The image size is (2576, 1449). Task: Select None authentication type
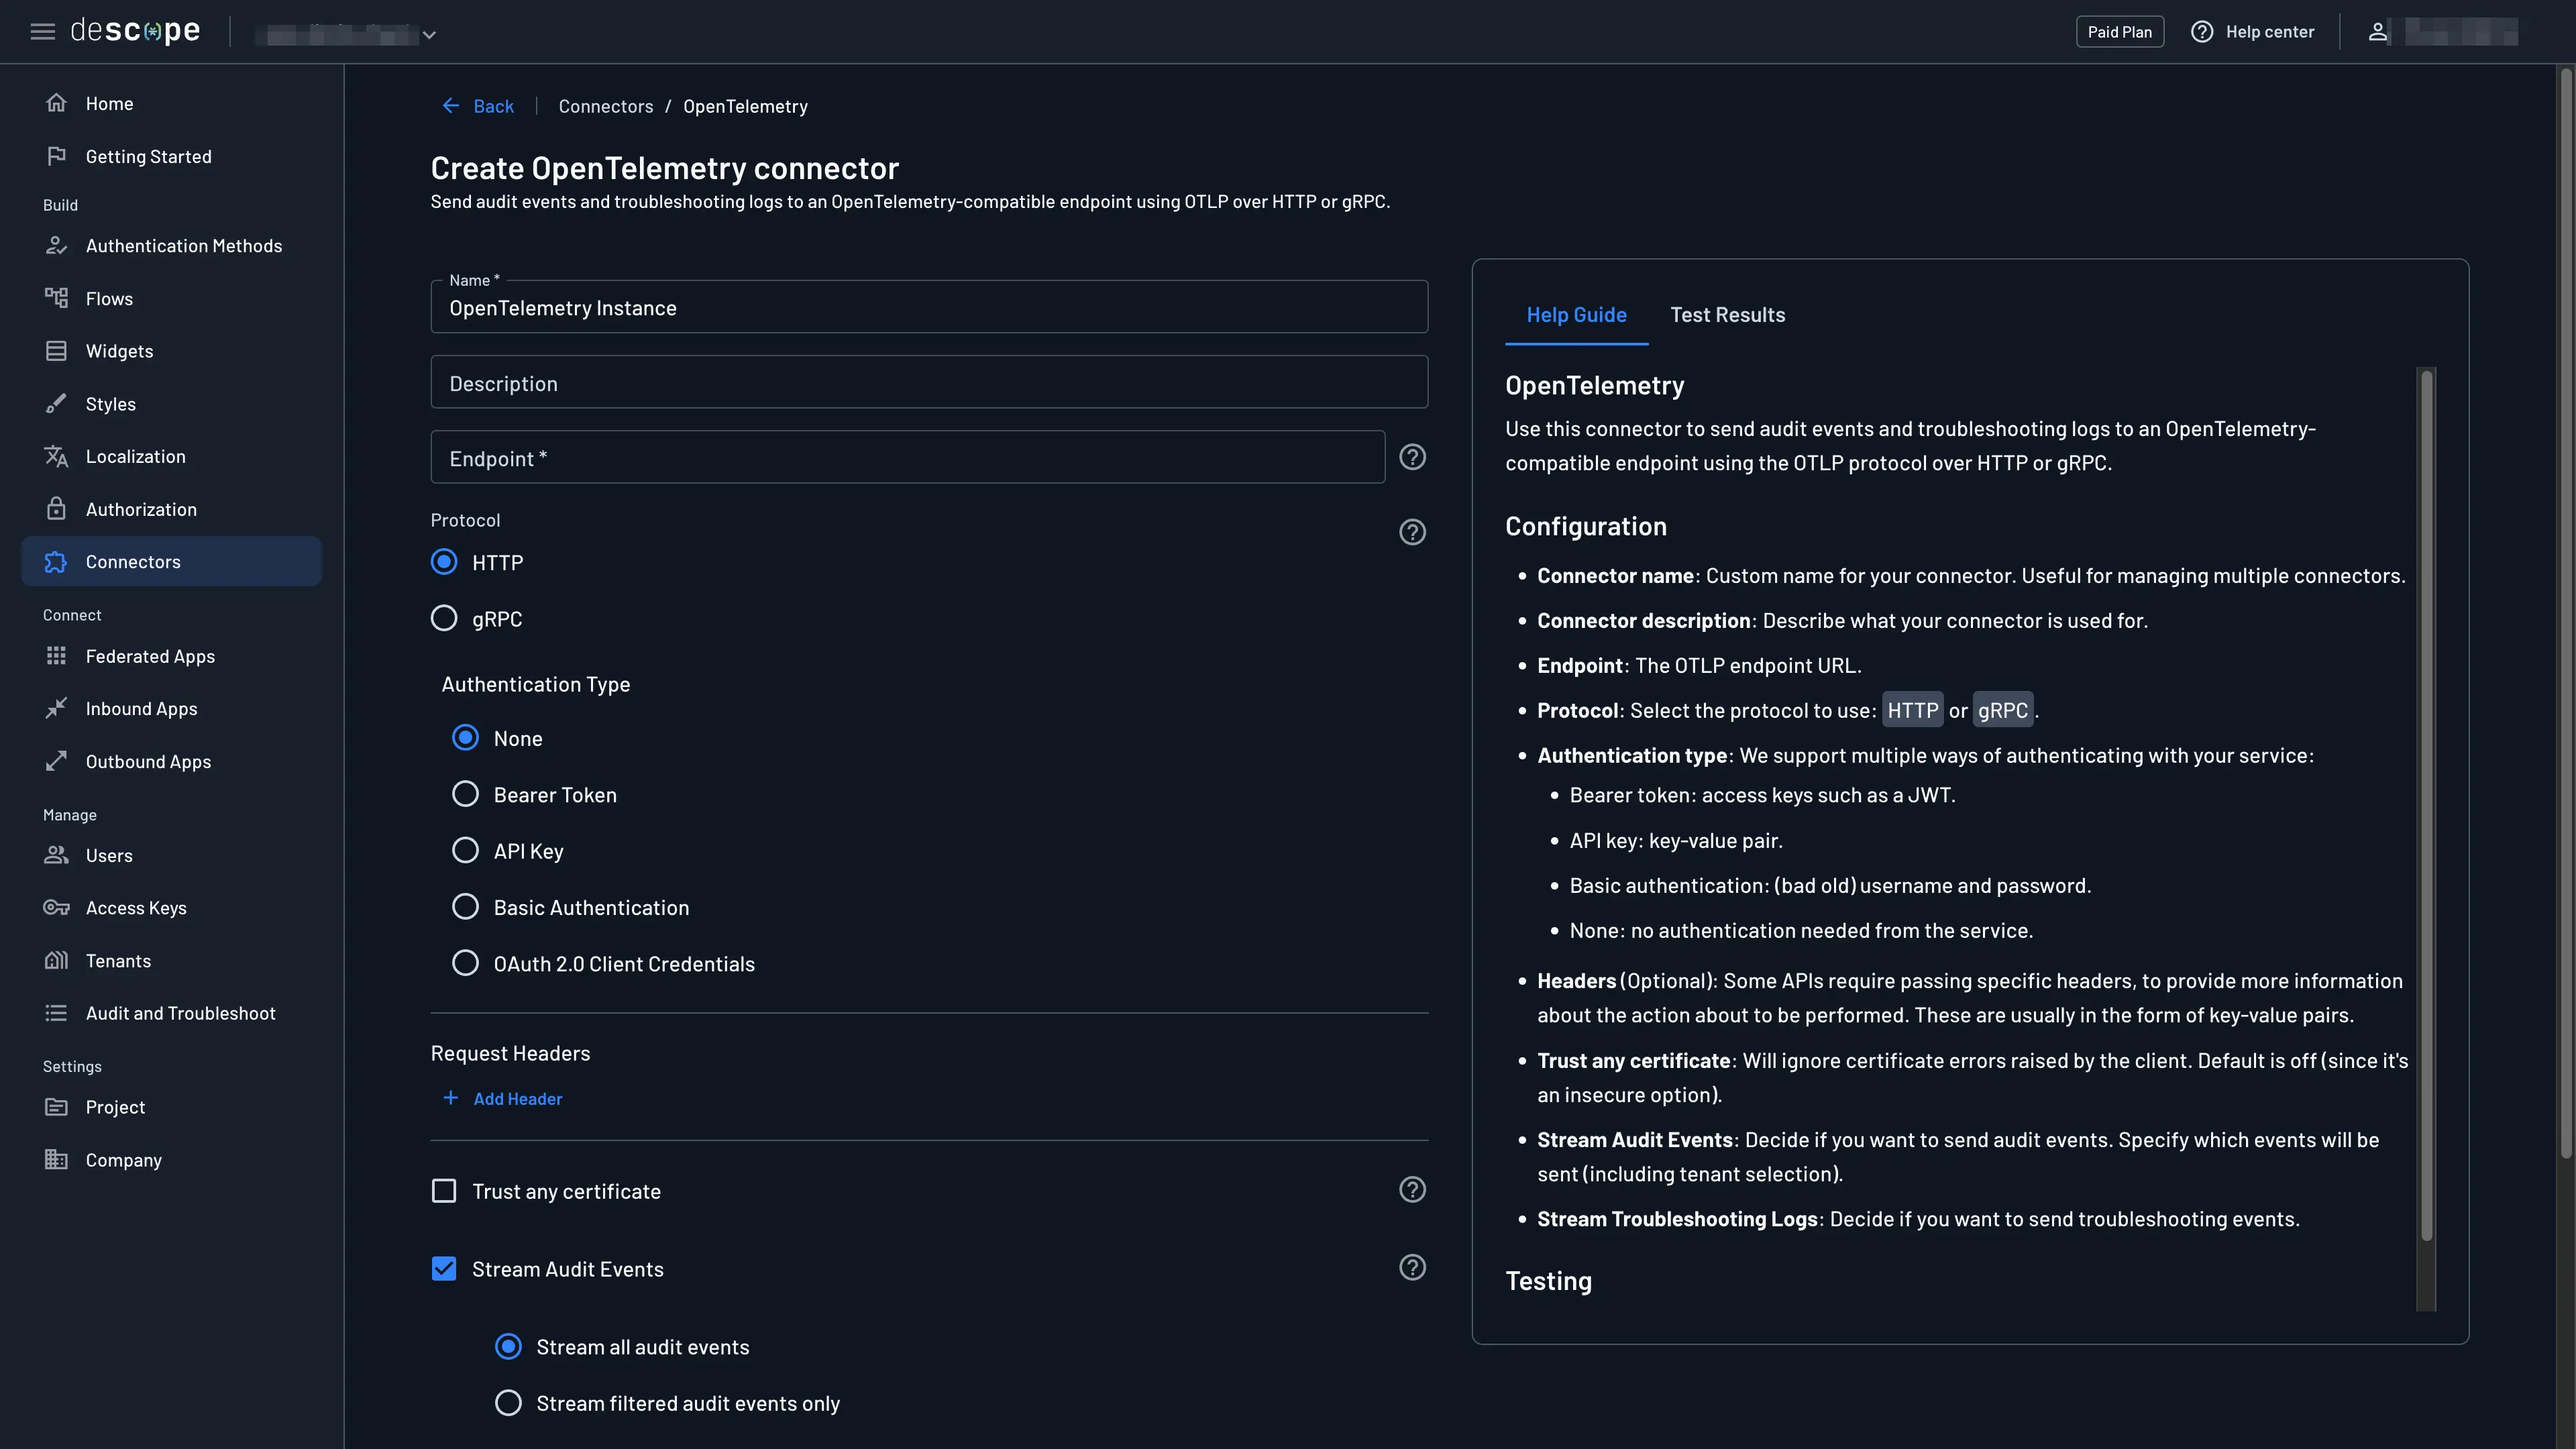coord(465,738)
